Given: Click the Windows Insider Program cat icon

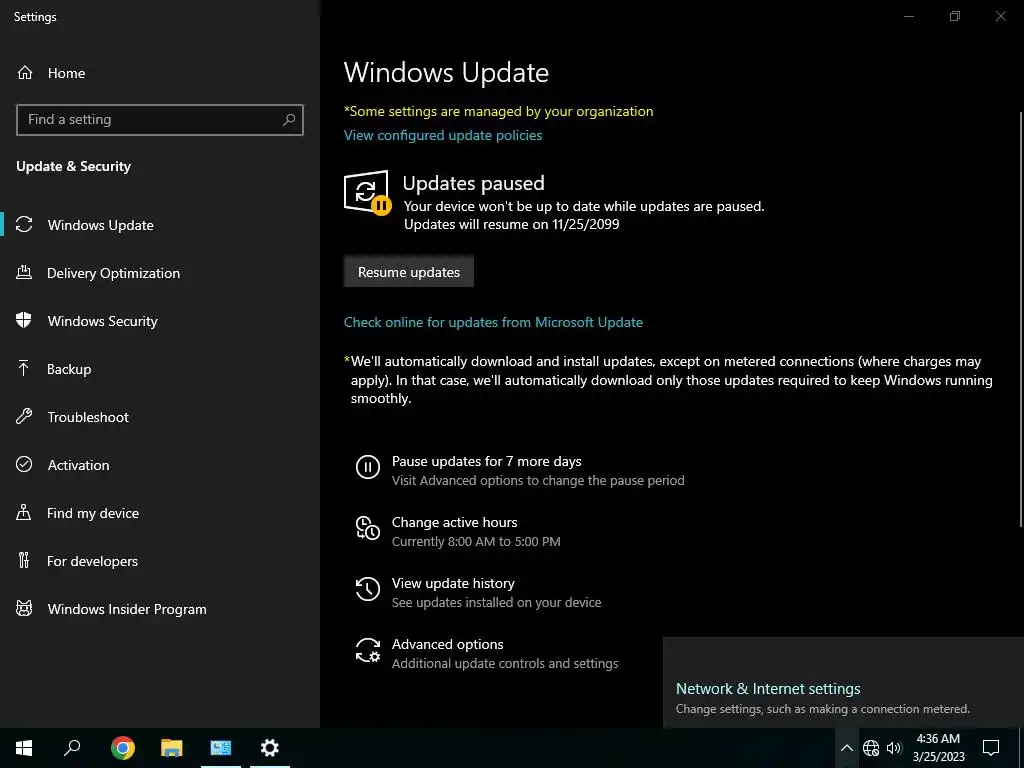Looking at the screenshot, I should (x=24, y=609).
